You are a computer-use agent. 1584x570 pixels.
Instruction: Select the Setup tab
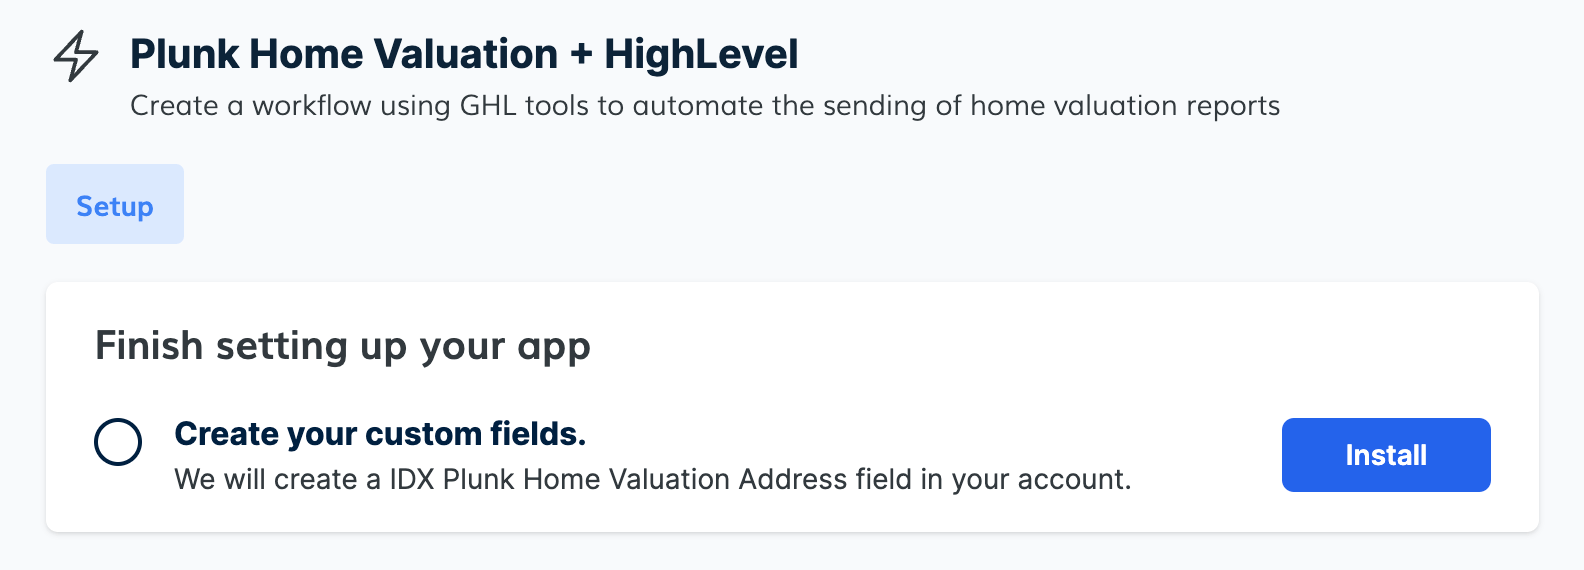(x=115, y=205)
